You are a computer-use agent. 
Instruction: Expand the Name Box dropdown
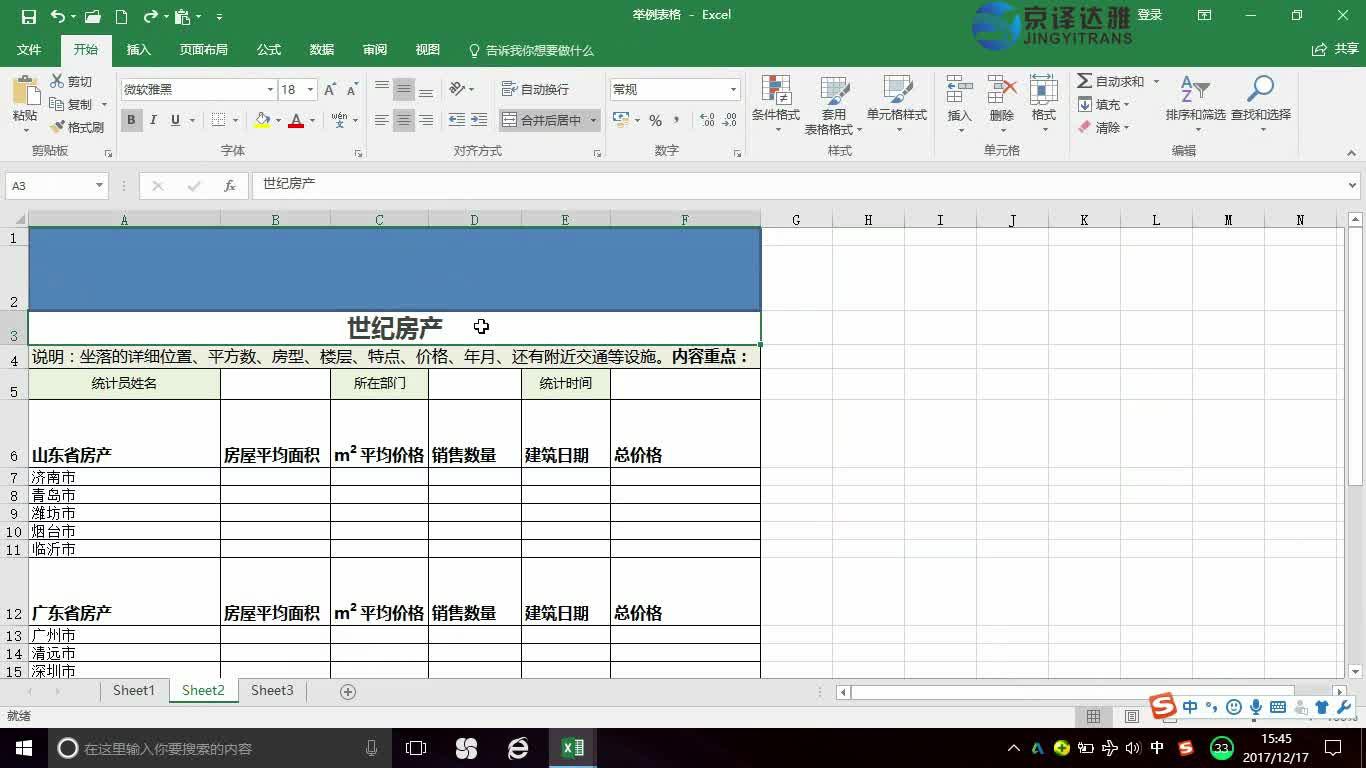pos(99,186)
